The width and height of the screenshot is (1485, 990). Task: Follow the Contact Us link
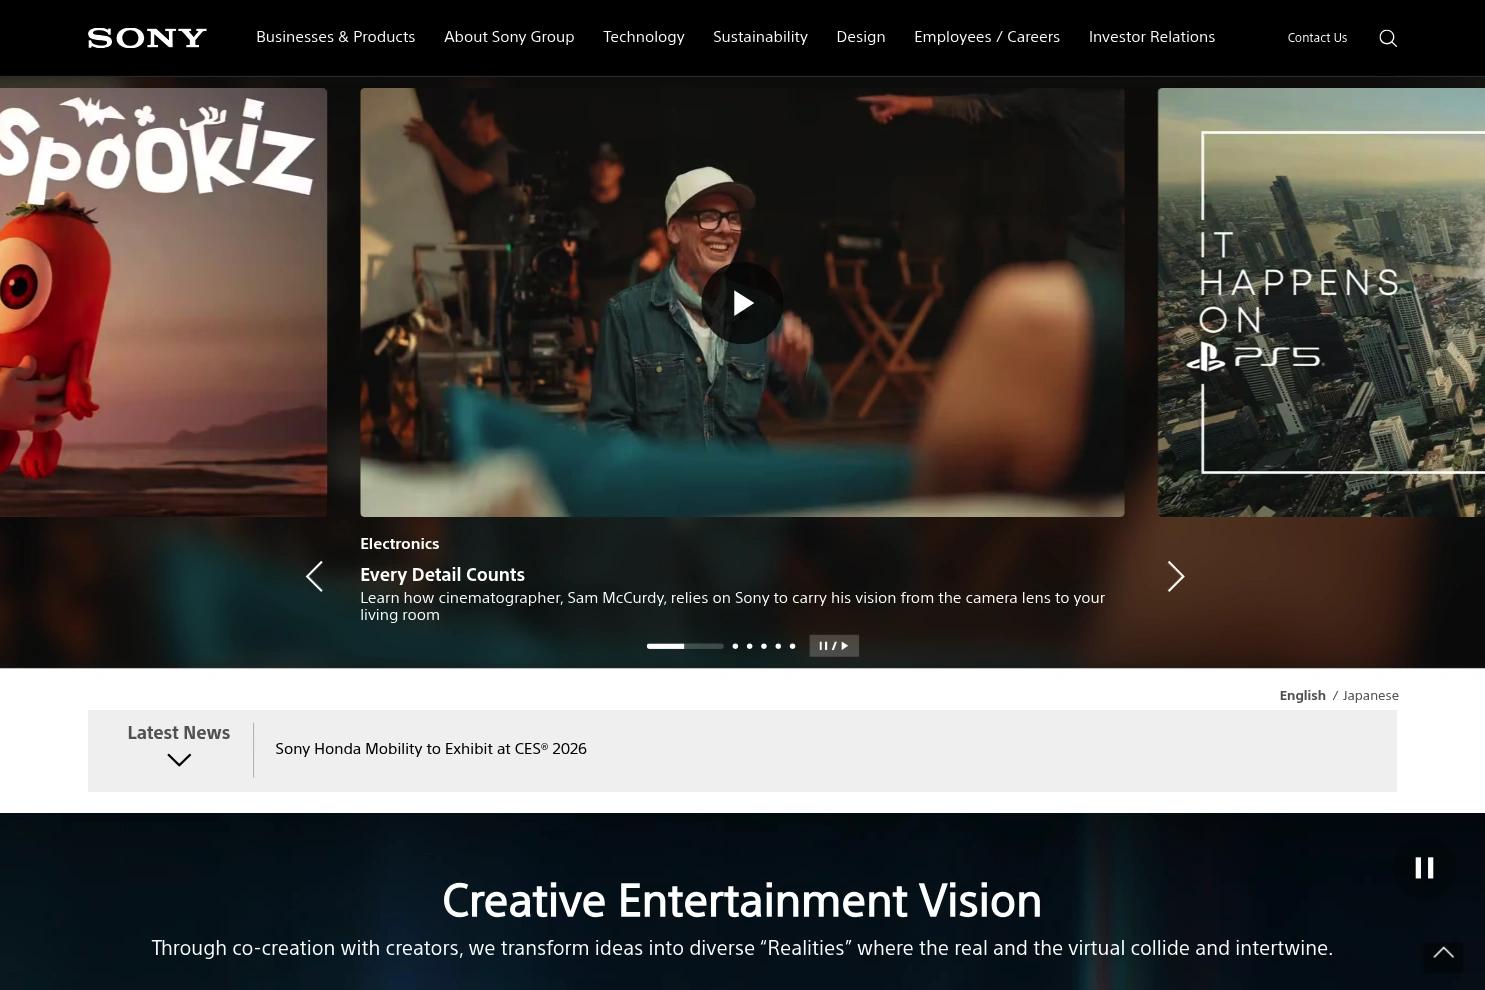point(1317,38)
